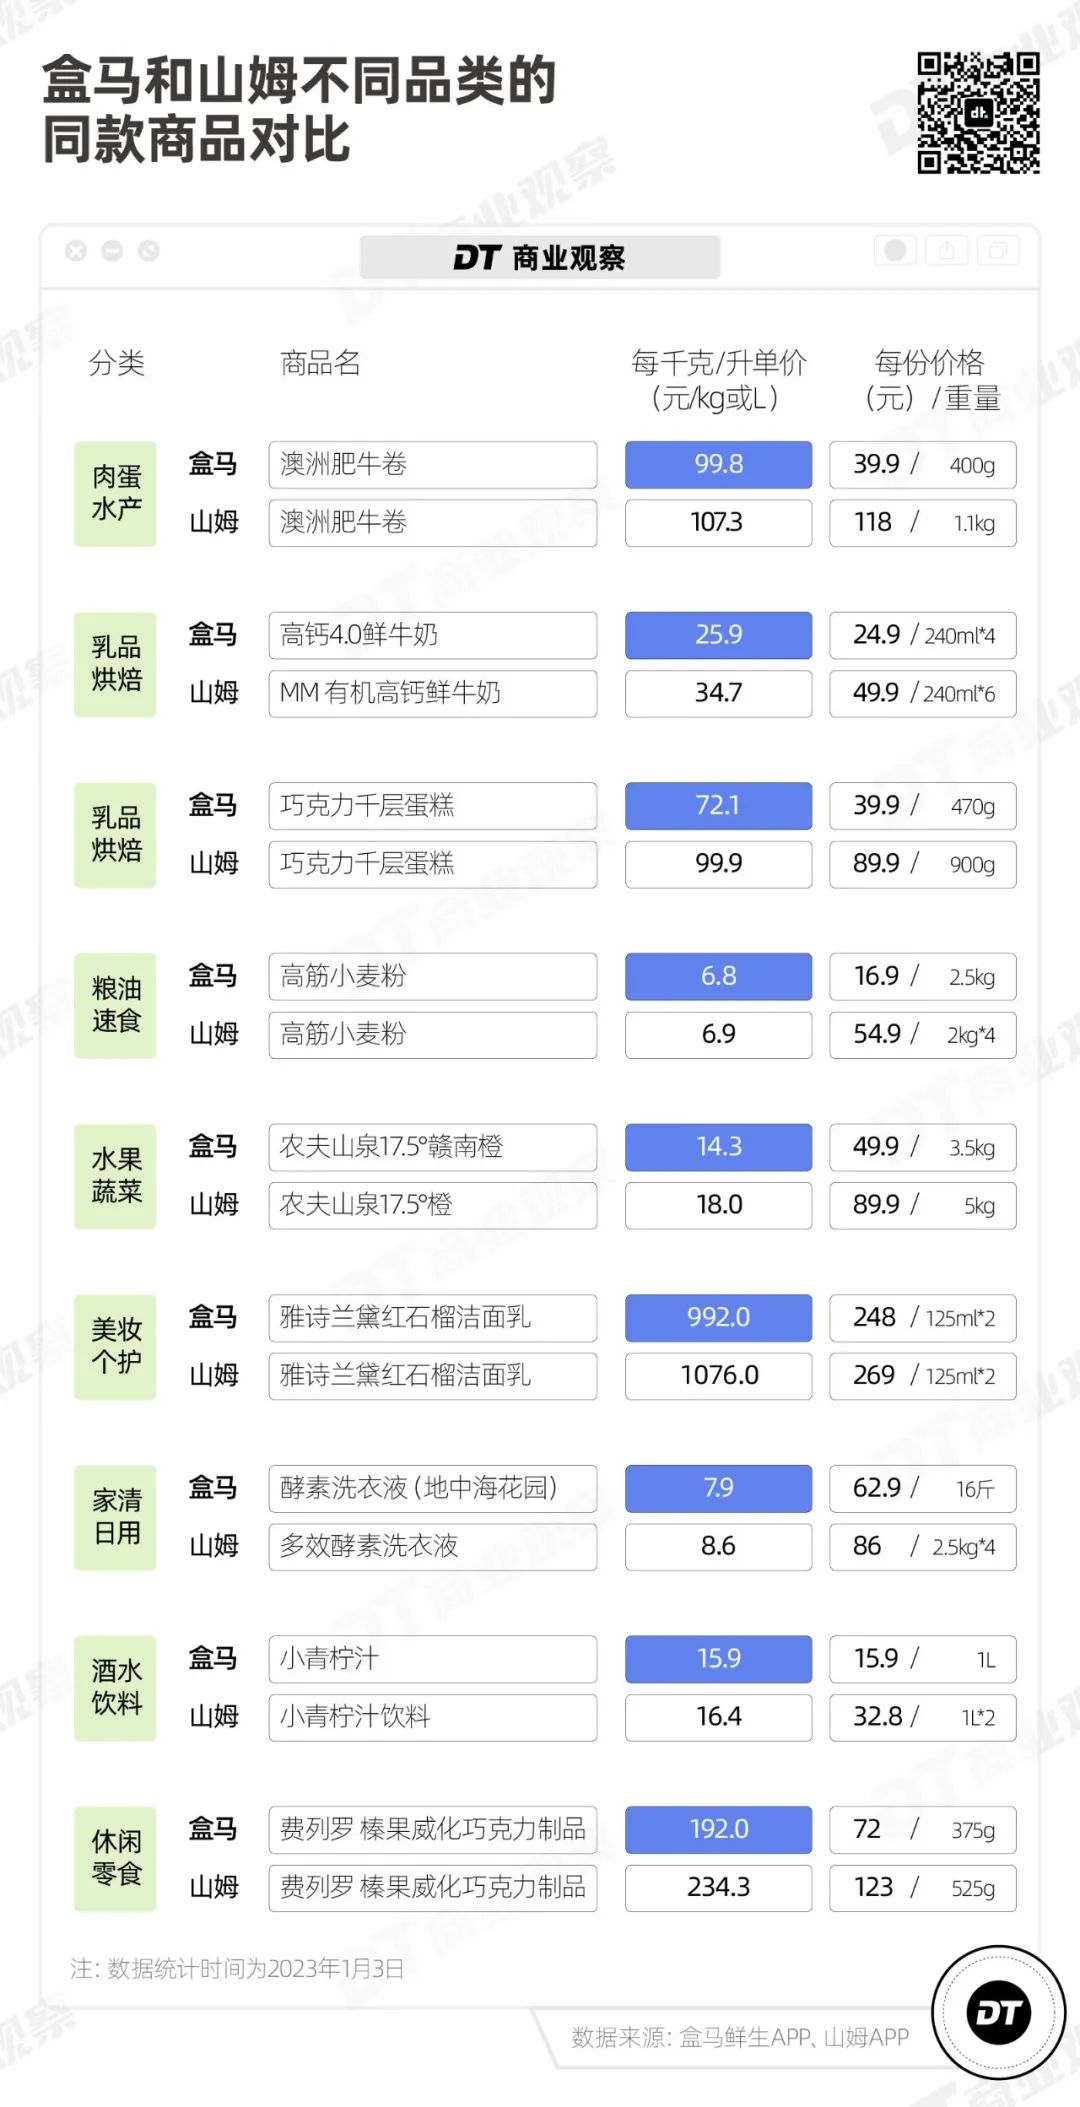
Task: Click the round DT logo badge
Action: click(998, 2012)
